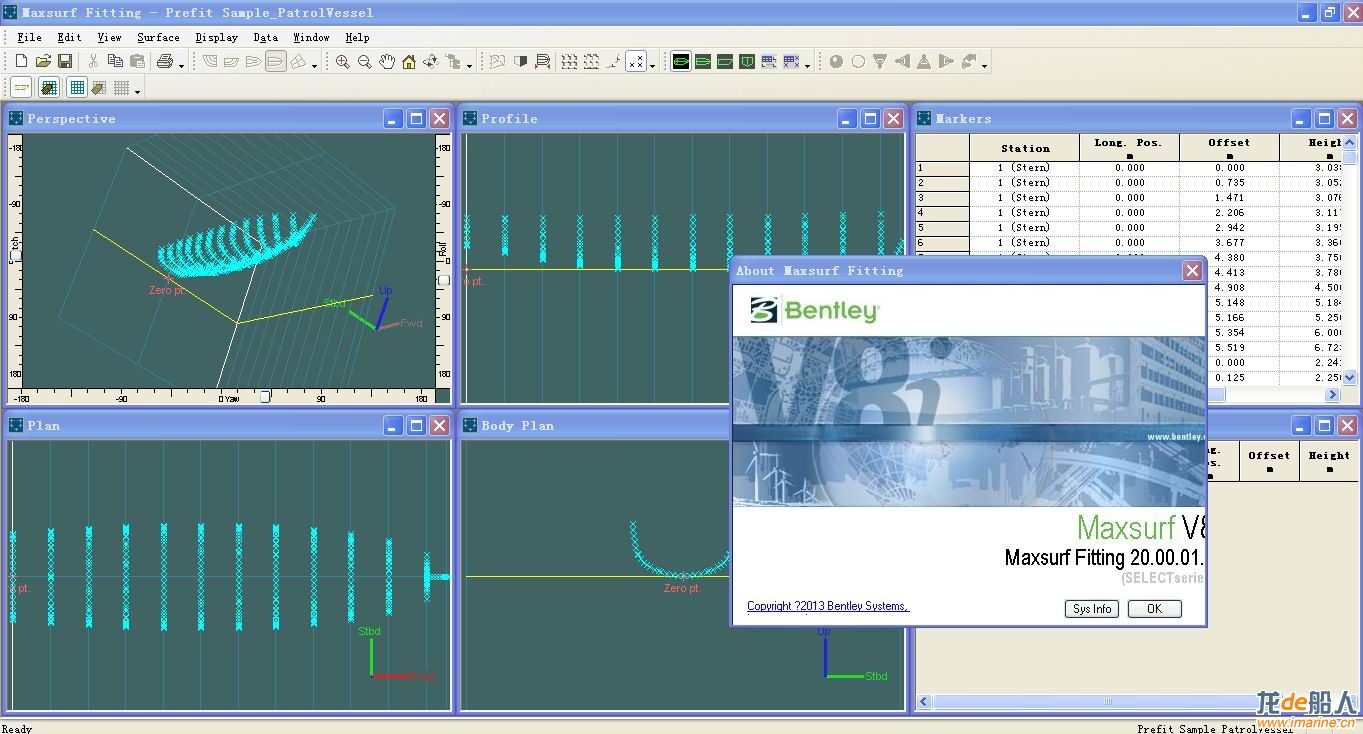The image size is (1363, 734).
Task: Expand the print toolbar options arrow
Action: (x=182, y=66)
